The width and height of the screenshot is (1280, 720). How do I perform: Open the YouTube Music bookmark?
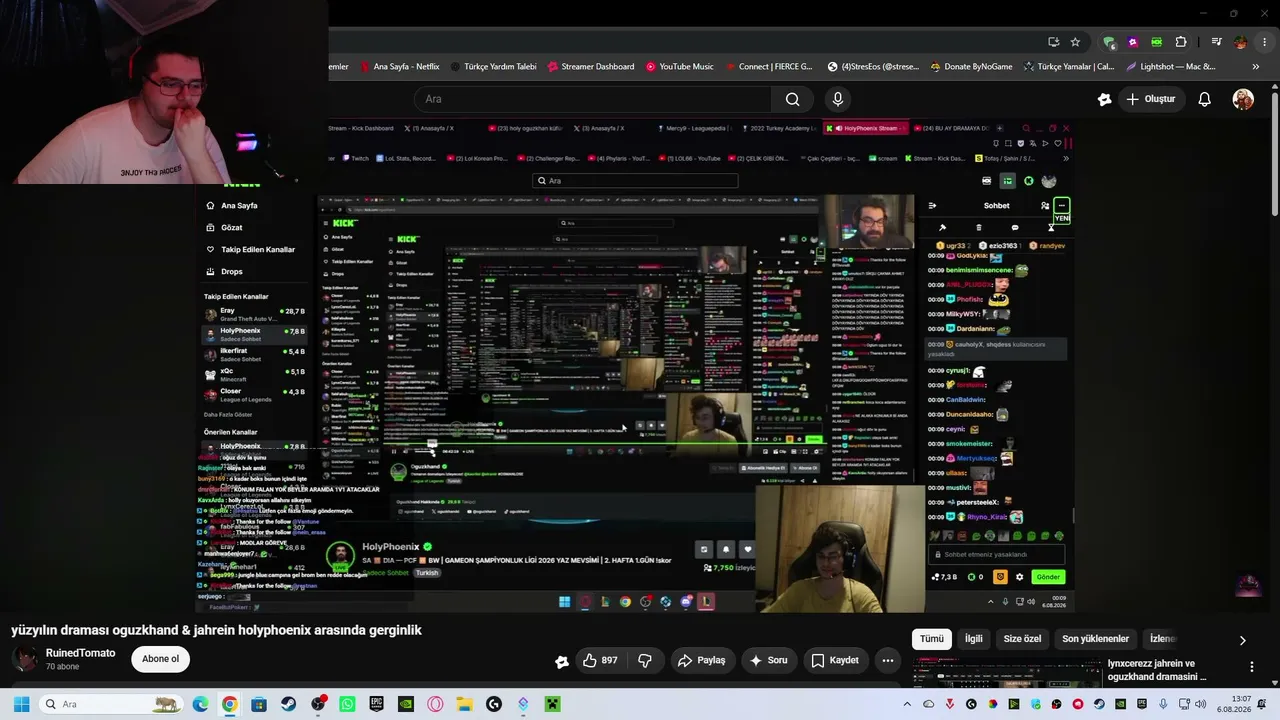679,67
